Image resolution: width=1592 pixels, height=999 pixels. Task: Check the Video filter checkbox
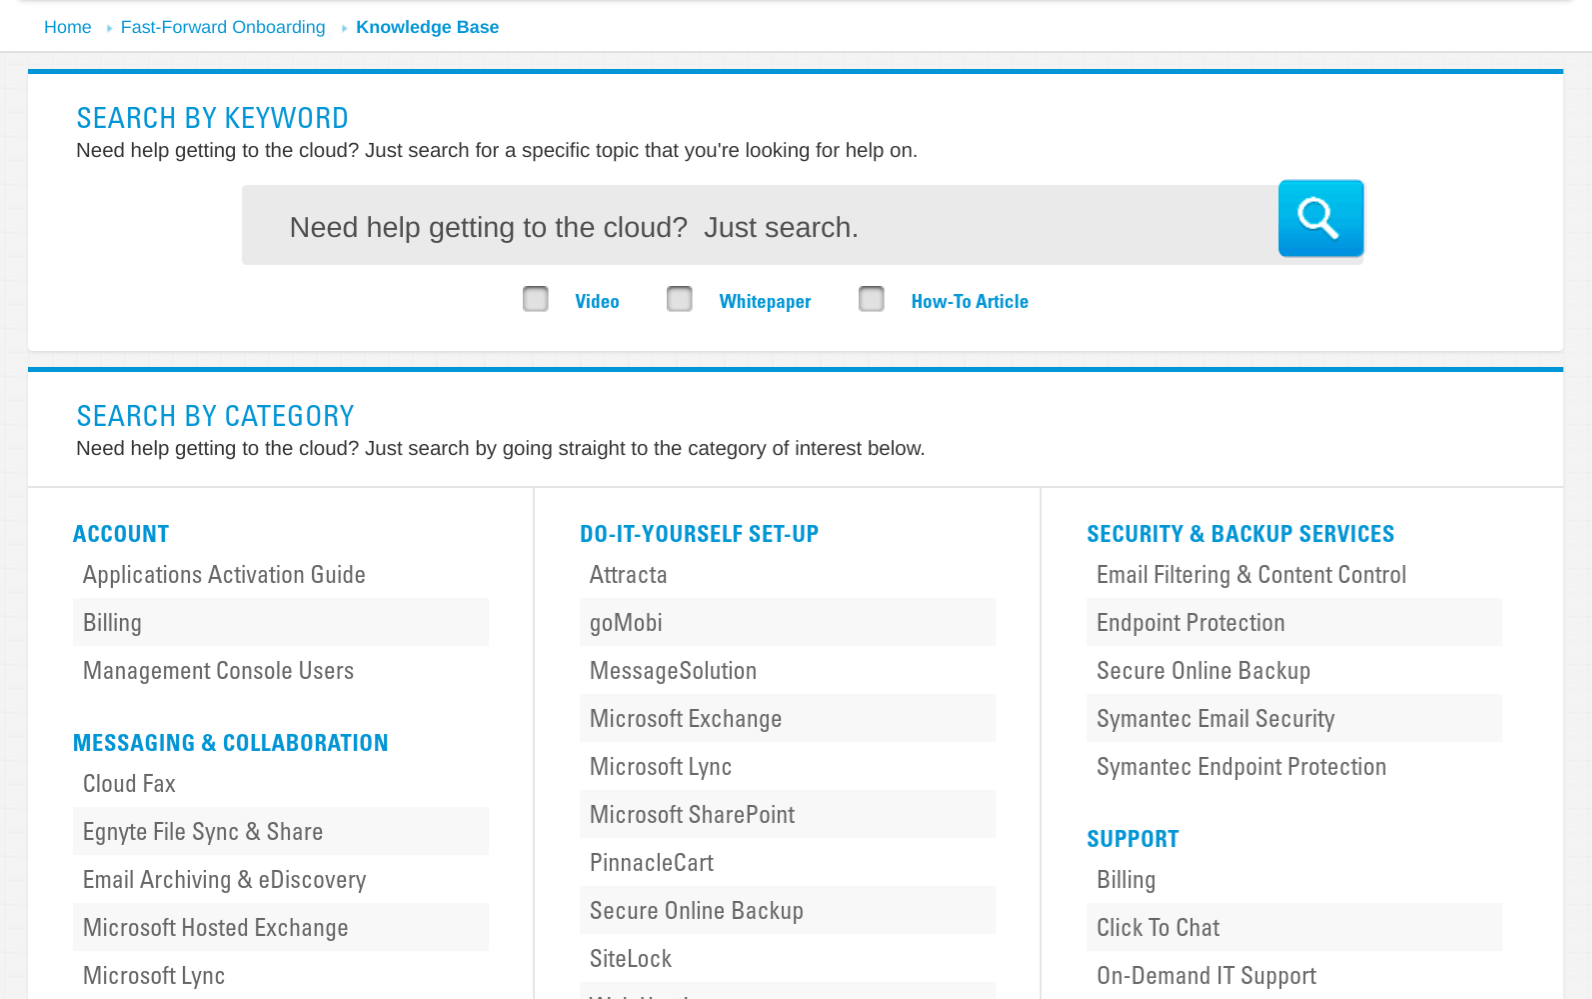click(x=536, y=299)
